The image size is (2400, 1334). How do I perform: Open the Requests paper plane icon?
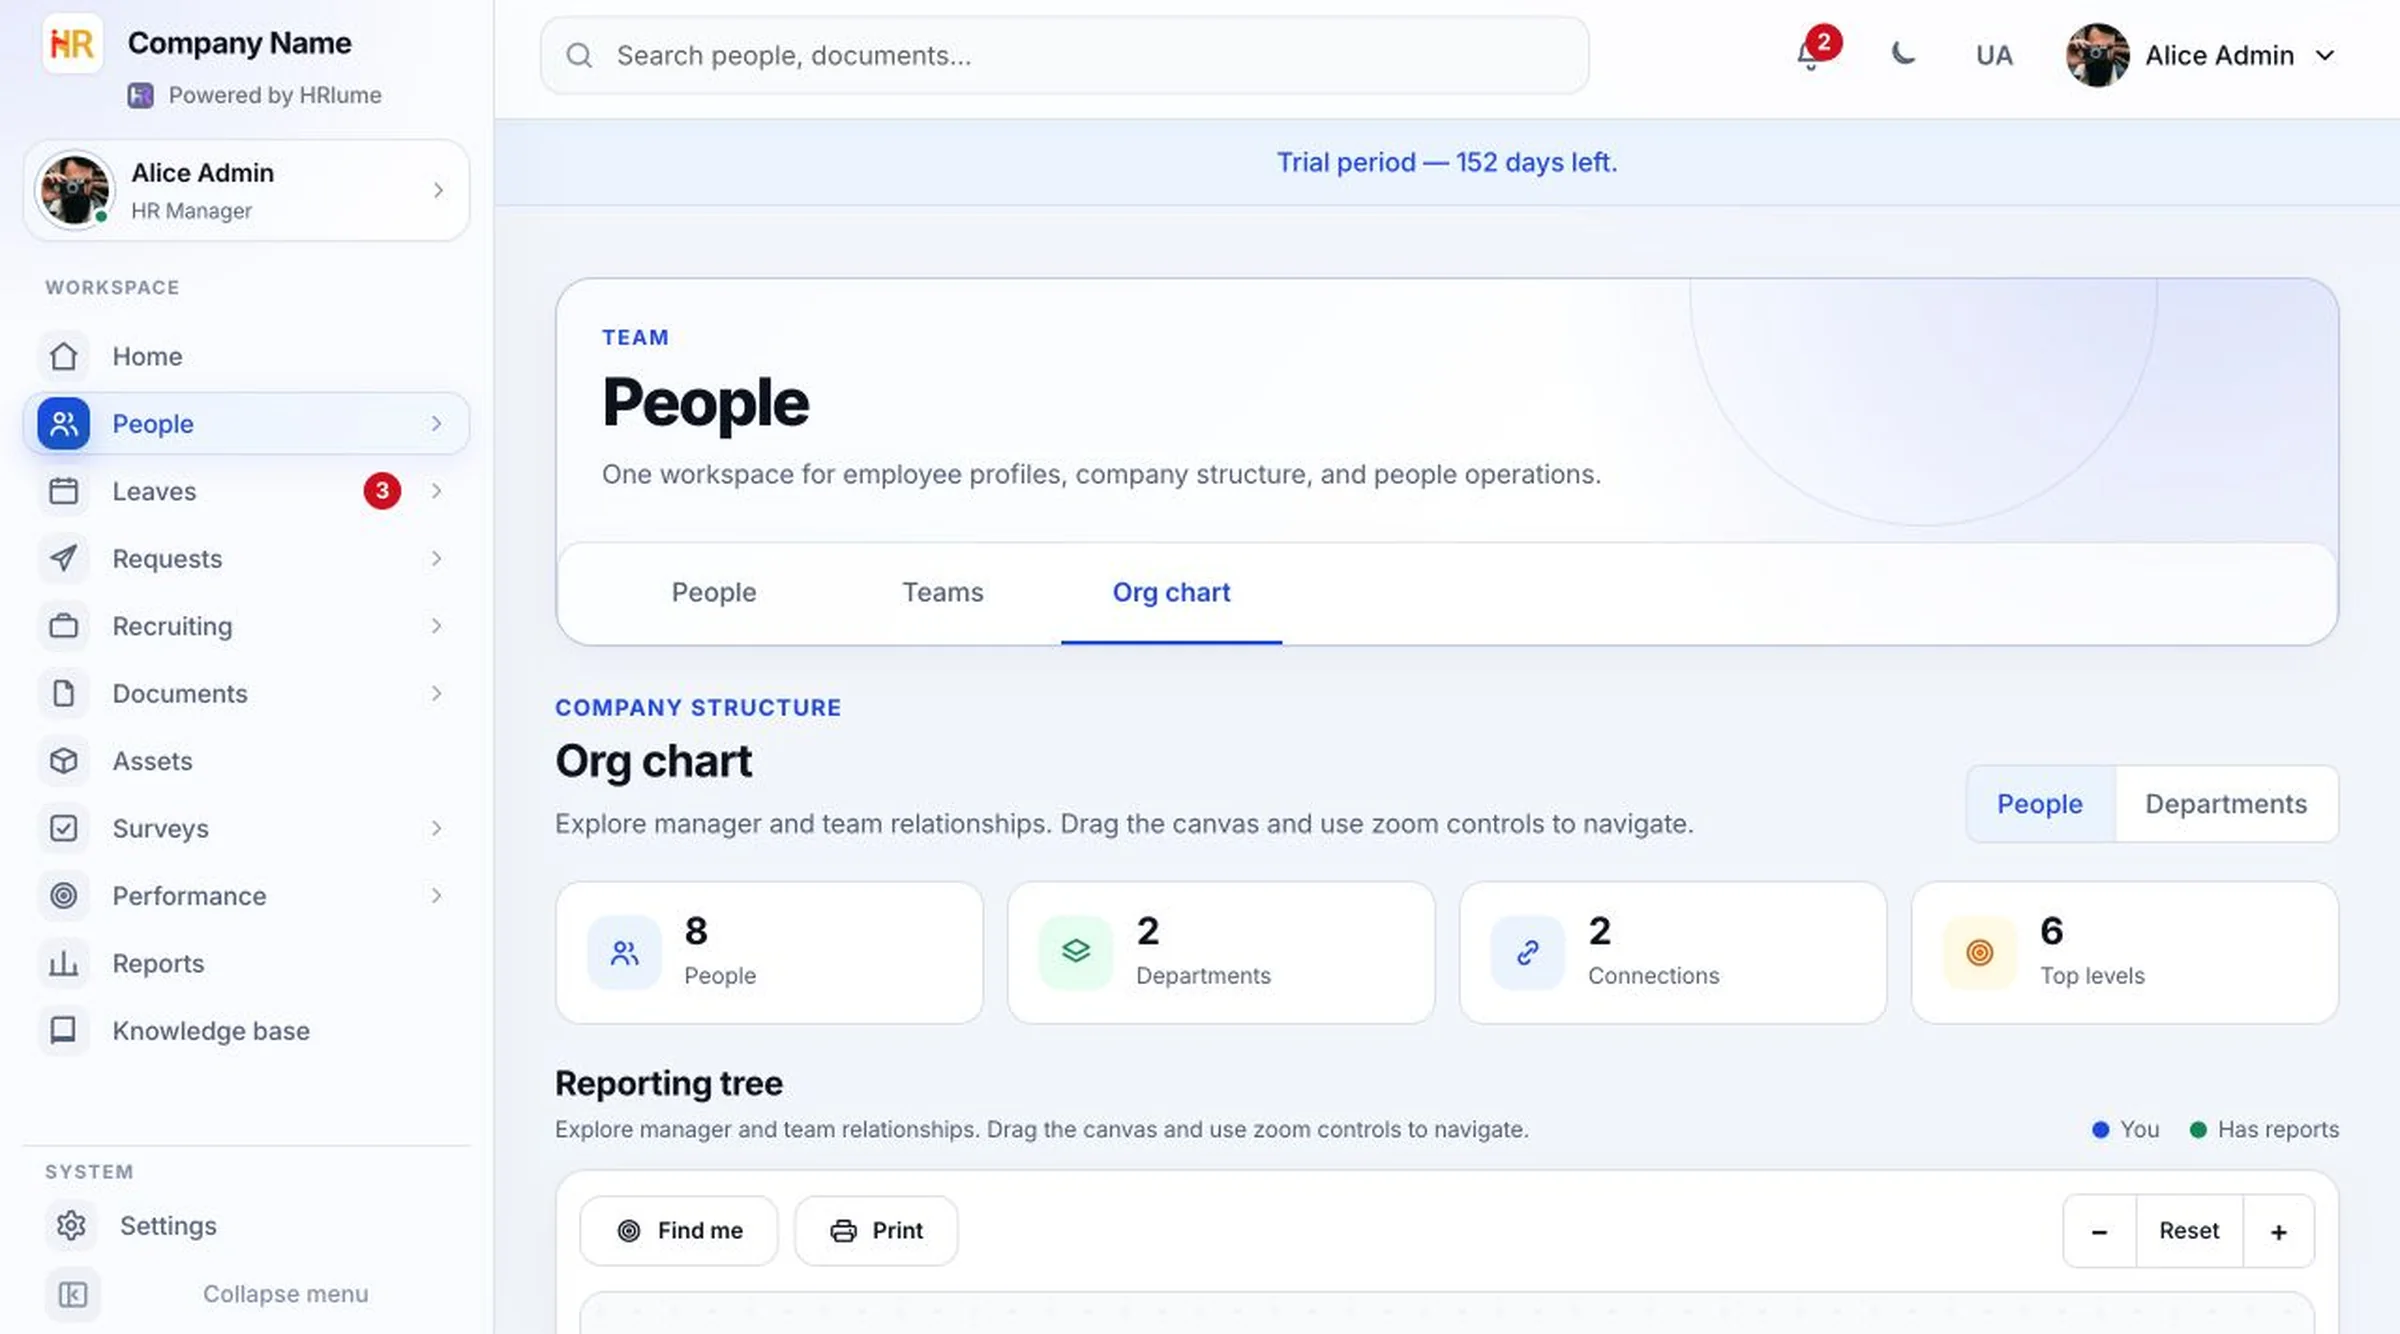click(x=64, y=558)
